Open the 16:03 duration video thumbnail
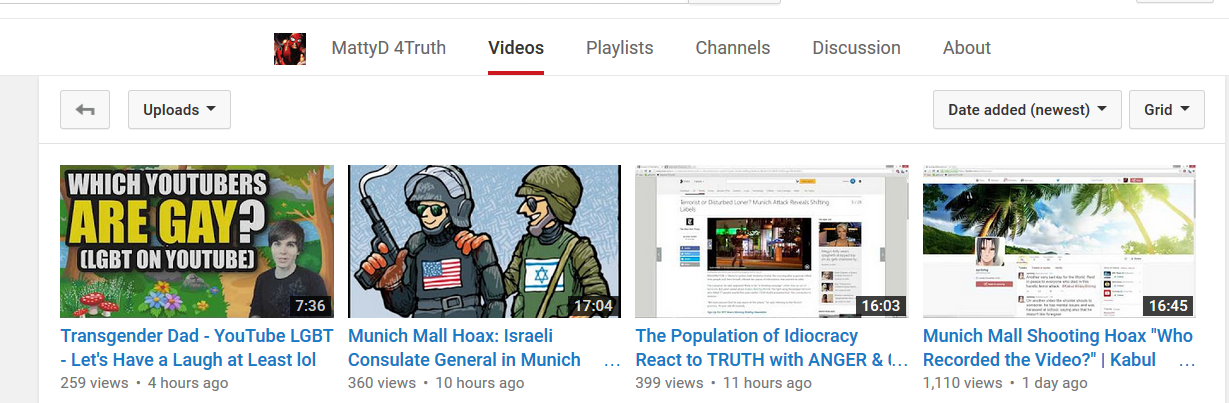 tap(772, 241)
